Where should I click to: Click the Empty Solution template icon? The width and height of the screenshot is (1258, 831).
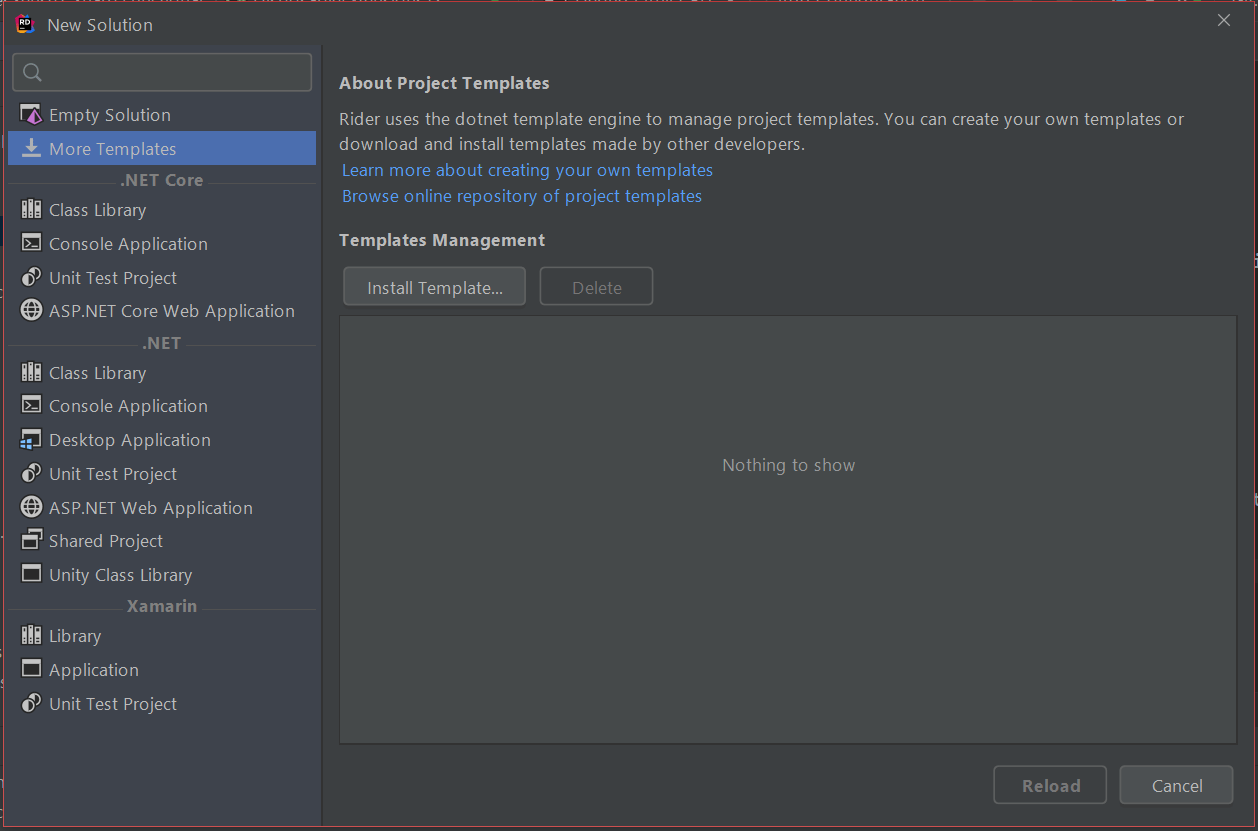click(31, 115)
